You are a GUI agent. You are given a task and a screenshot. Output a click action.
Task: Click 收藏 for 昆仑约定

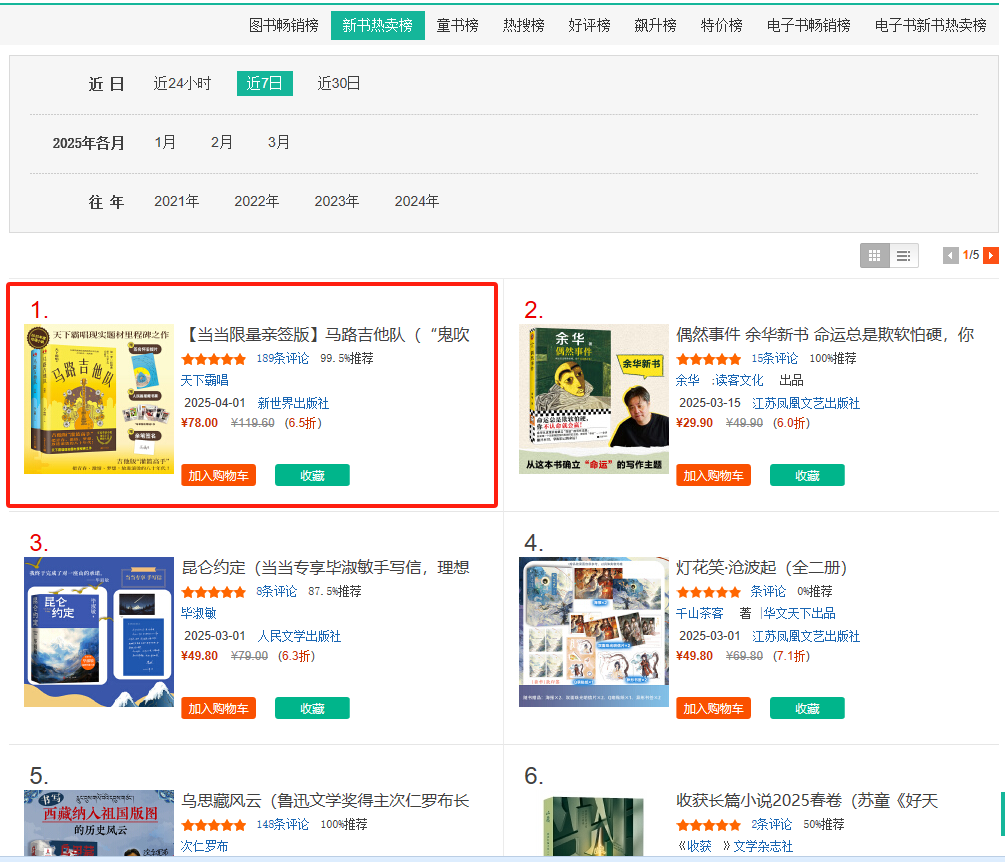(313, 708)
